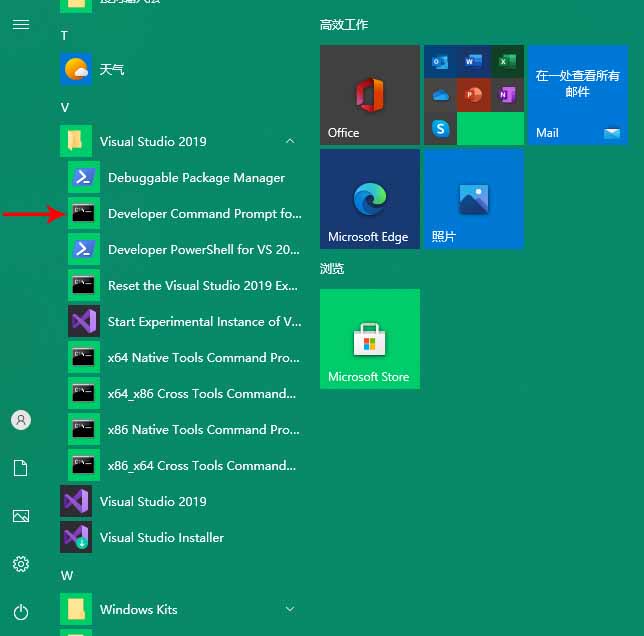The height and width of the screenshot is (636, 644).
Task: Open x86_x64 Cross Tools Command icon
Action: (84, 465)
